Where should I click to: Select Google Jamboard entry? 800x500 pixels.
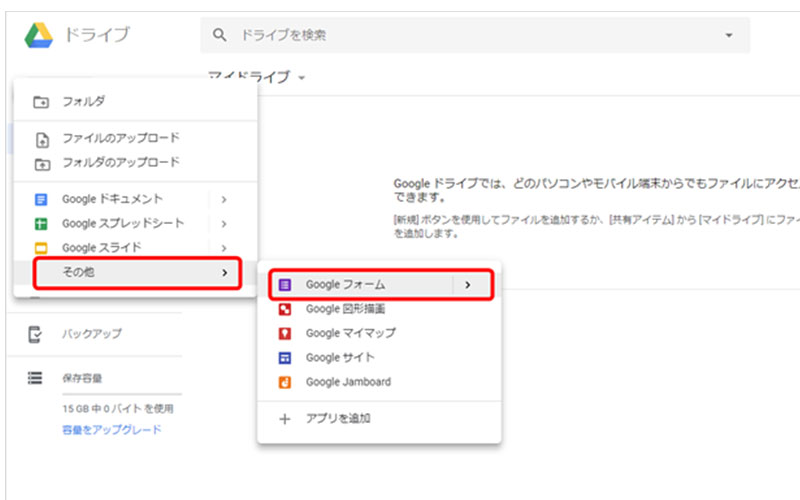pyautogui.click(x=348, y=382)
